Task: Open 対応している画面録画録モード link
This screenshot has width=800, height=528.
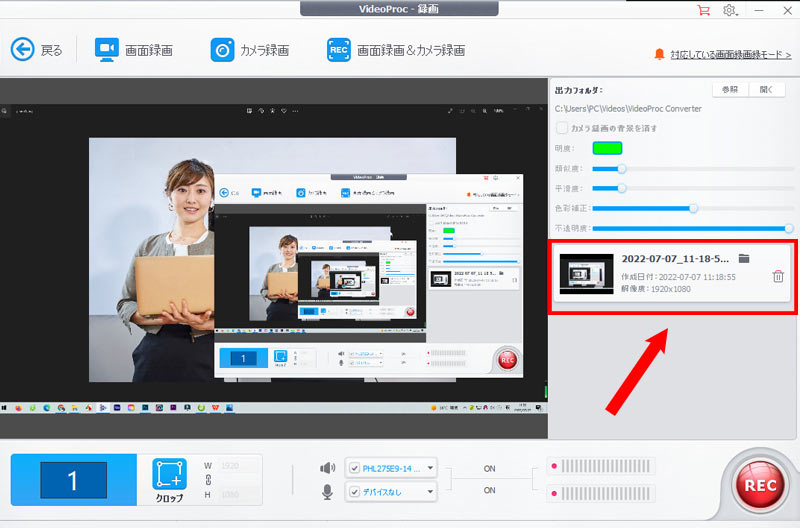Action: tap(731, 53)
